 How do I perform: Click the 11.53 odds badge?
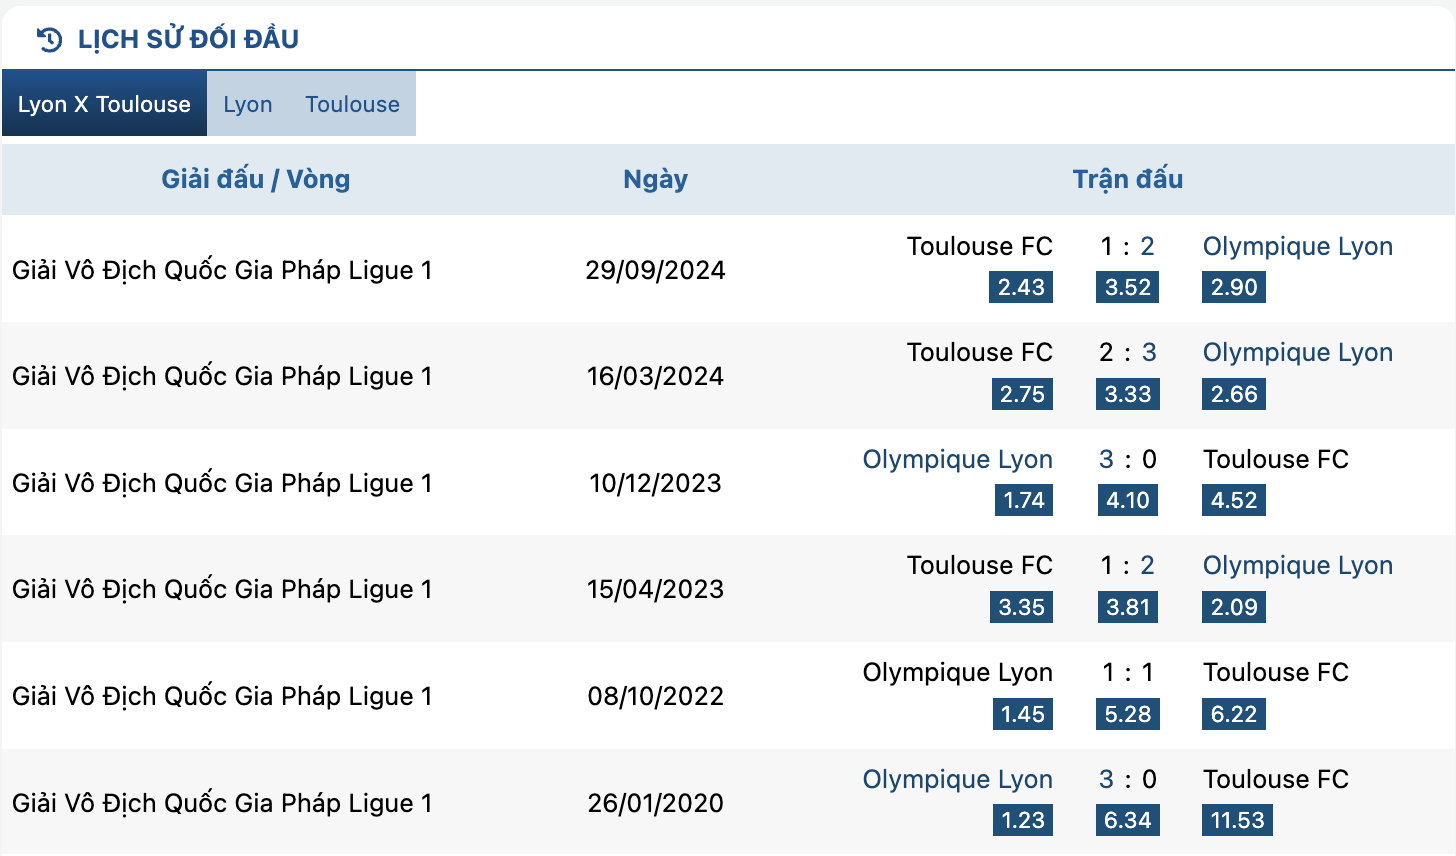click(x=1237, y=820)
